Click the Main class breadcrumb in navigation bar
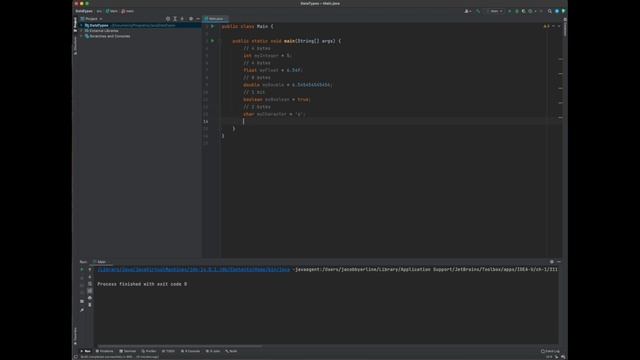 click(x=111, y=11)
